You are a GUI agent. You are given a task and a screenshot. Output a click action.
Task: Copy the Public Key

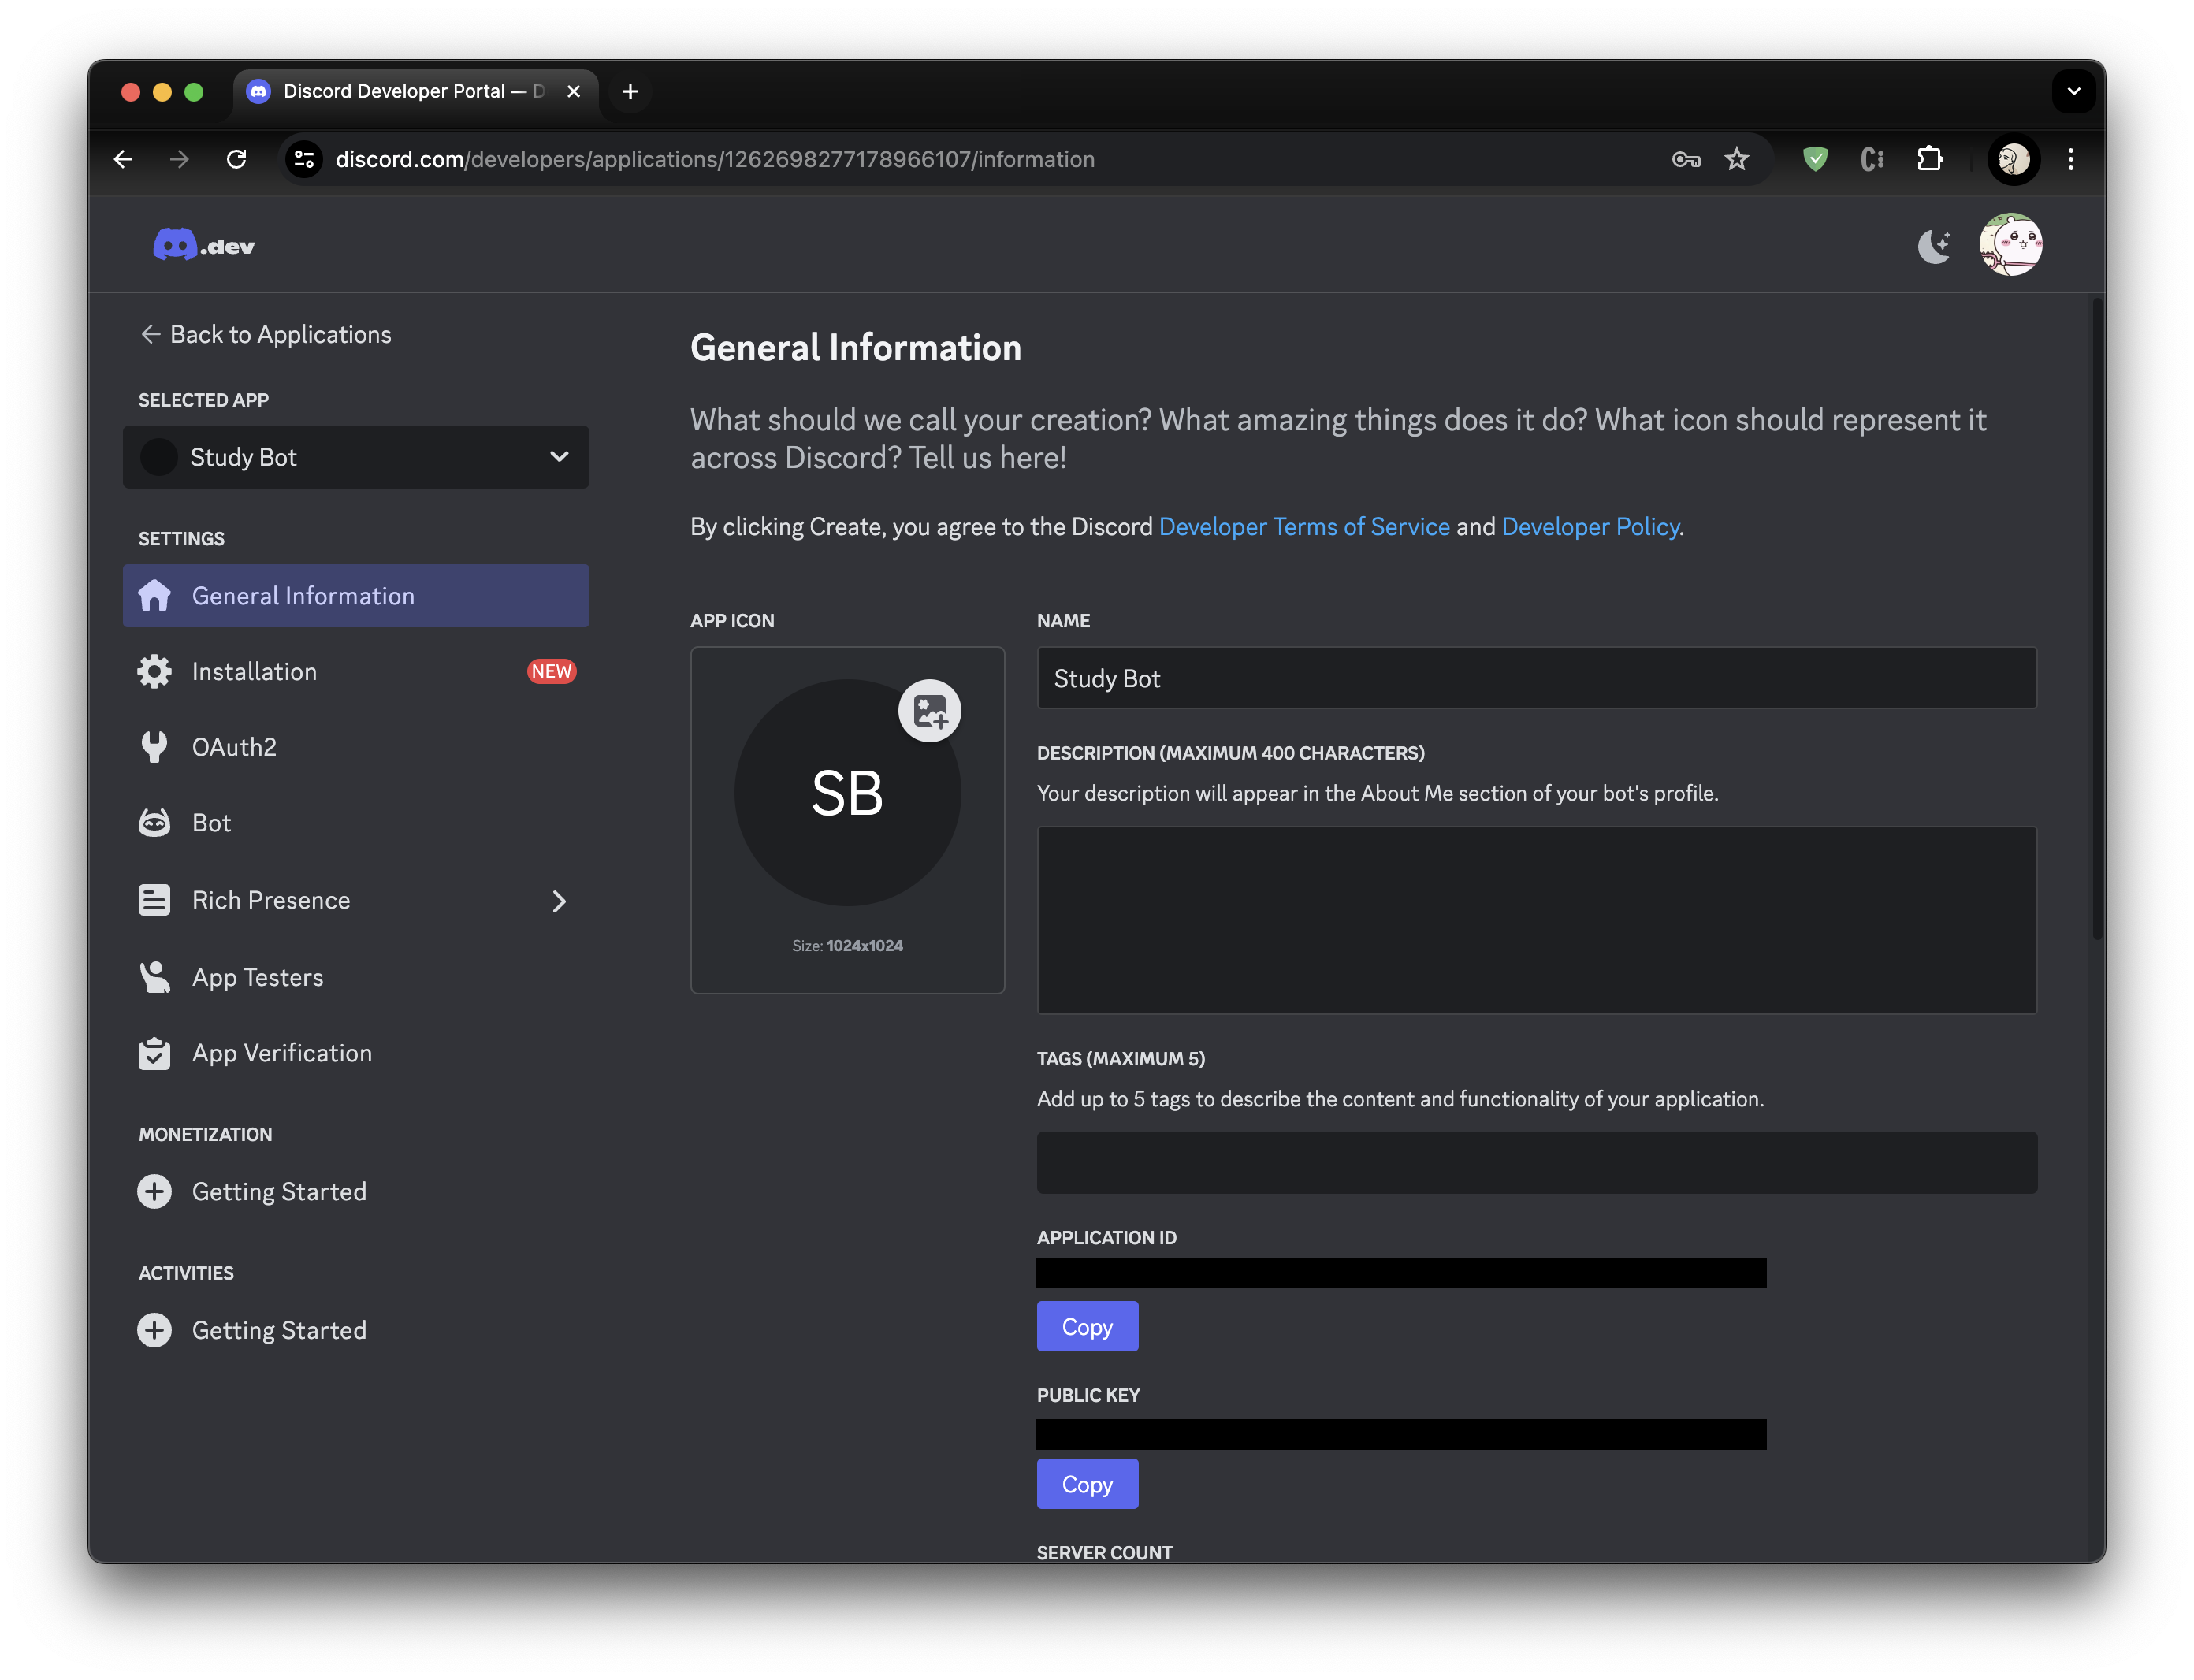tap(1087, 1485)
